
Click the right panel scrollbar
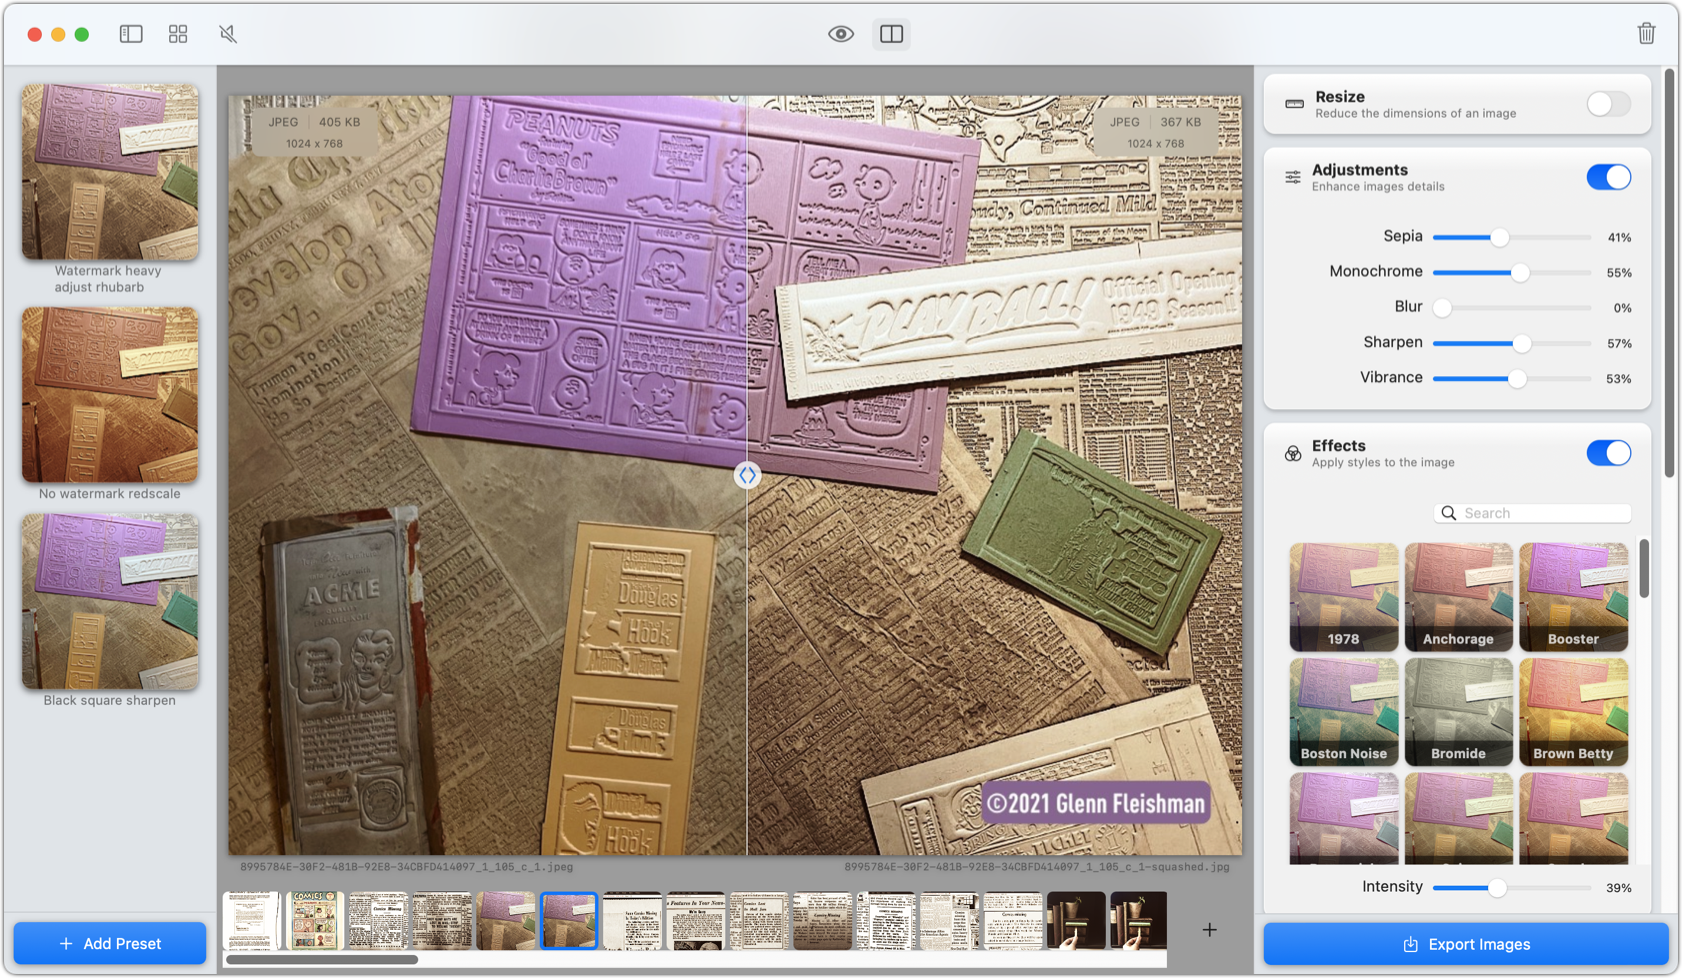pyautogui.click(x=1670, y=273)
